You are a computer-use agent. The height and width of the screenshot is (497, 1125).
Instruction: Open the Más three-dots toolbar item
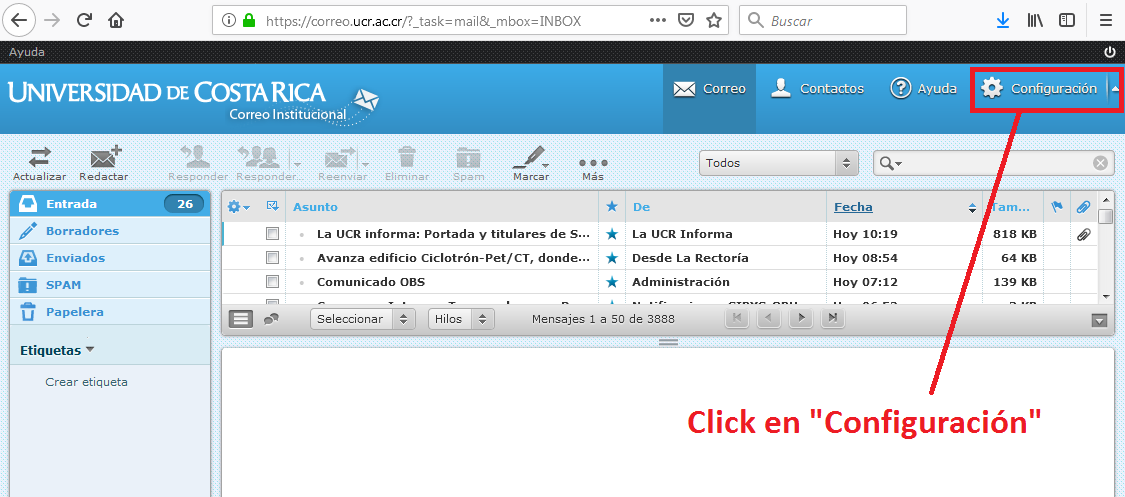pos(593,168)
